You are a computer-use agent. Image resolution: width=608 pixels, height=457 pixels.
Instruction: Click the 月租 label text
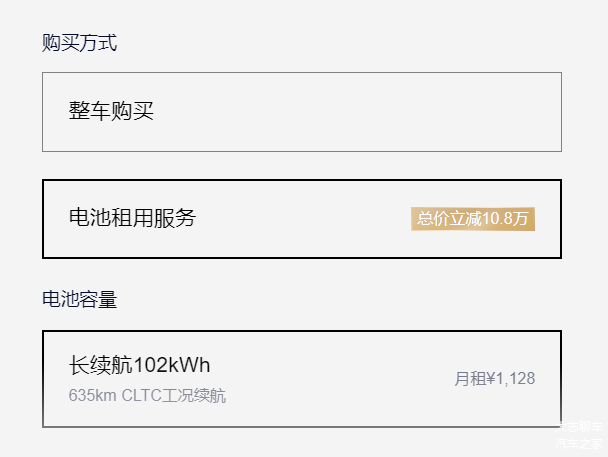[469, 379]
